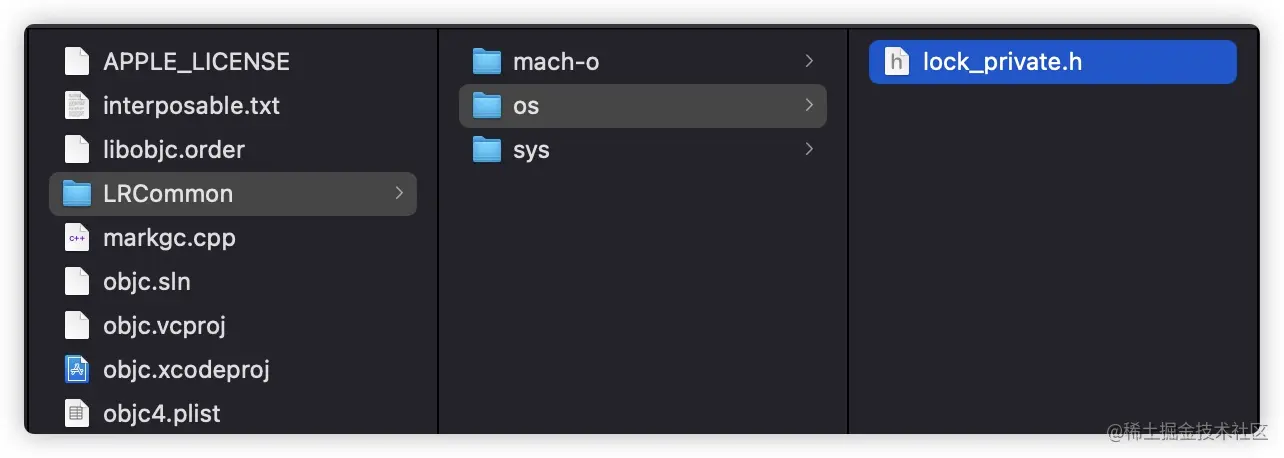Click the objc4.plist property list icon

(77, 414)
